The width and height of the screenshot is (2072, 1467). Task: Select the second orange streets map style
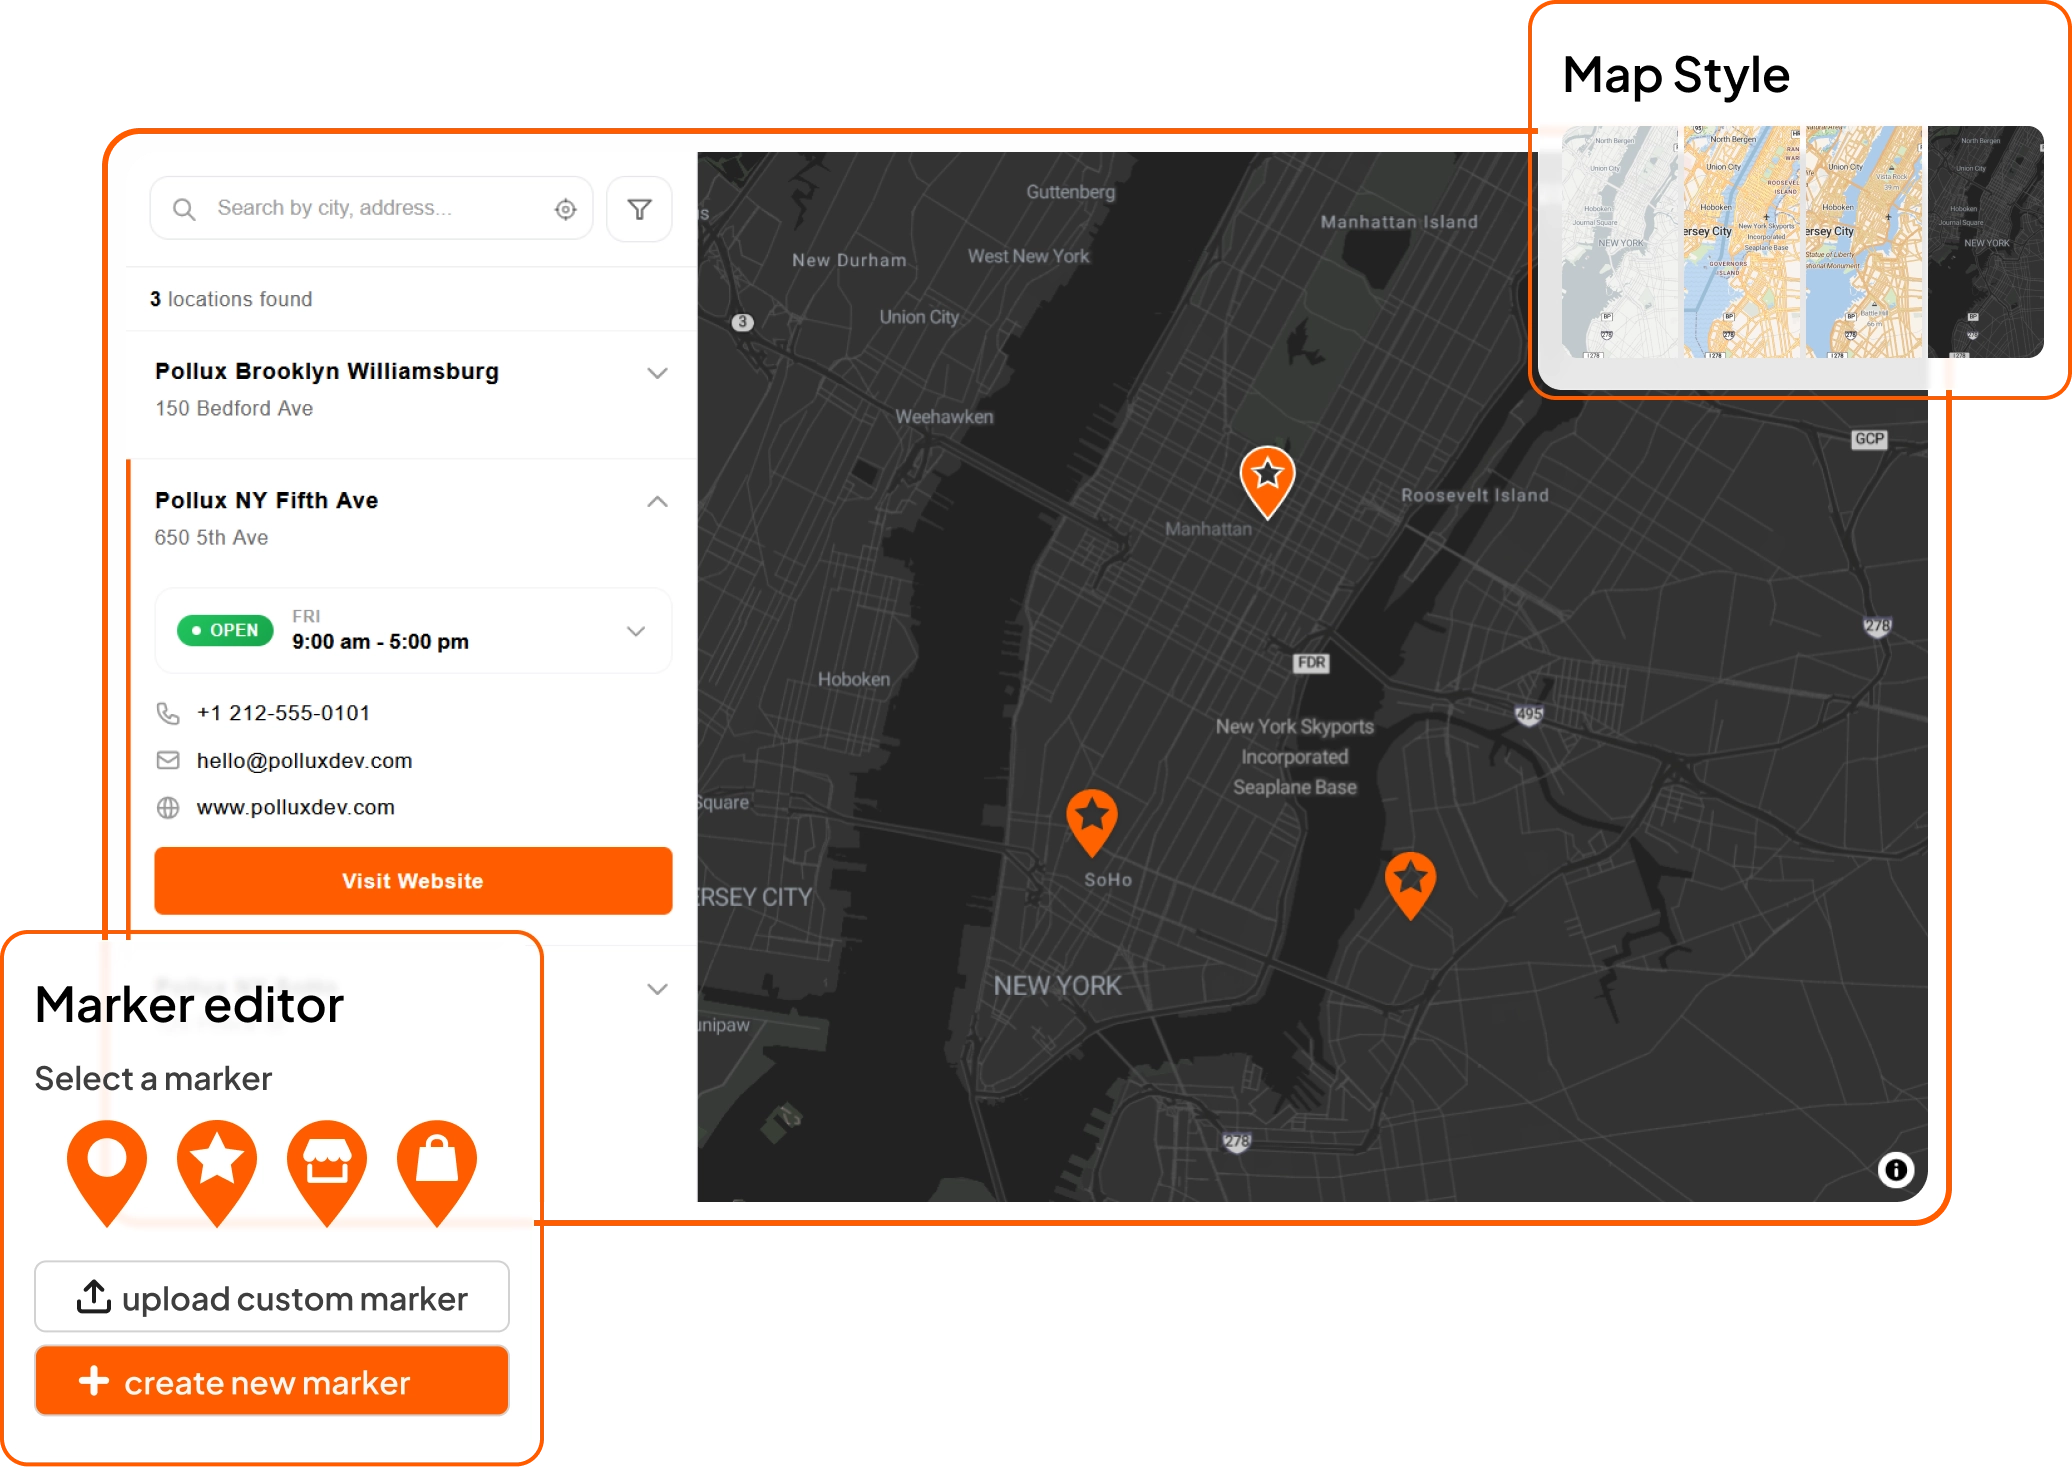click(x=1863, y=241)
